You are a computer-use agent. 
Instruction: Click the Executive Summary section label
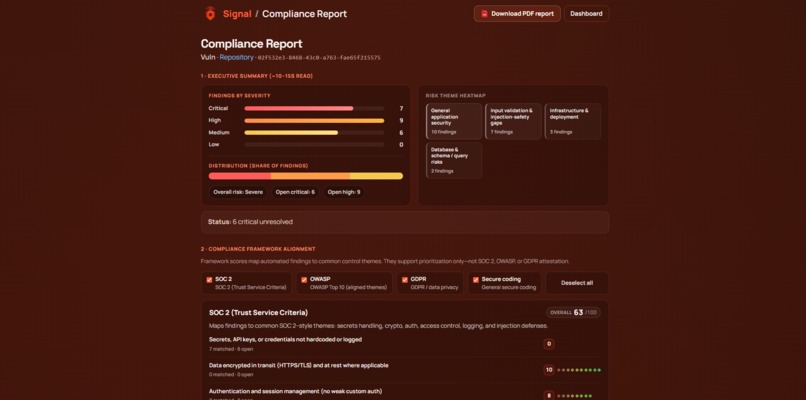pyautogui.click(x=257, y=76)
